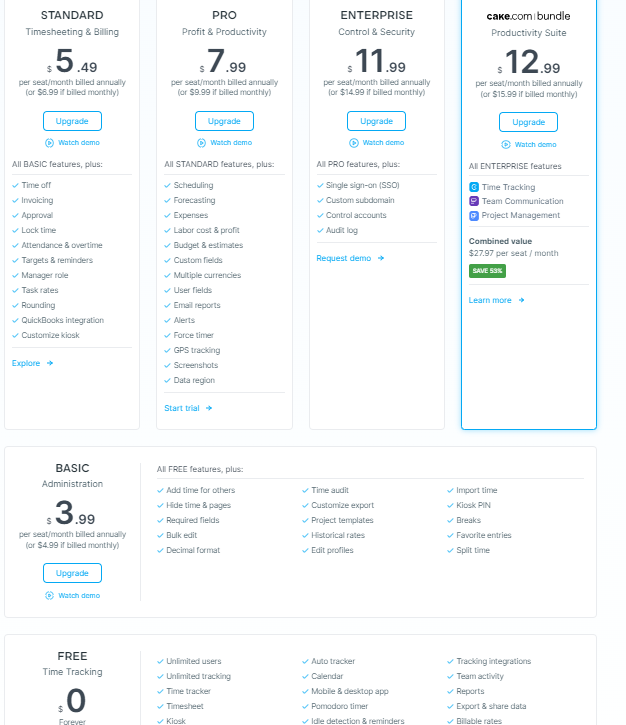Screen dimensions: 626x725
Task: Click the Team Communication app icon
Action: pos(474,201)
